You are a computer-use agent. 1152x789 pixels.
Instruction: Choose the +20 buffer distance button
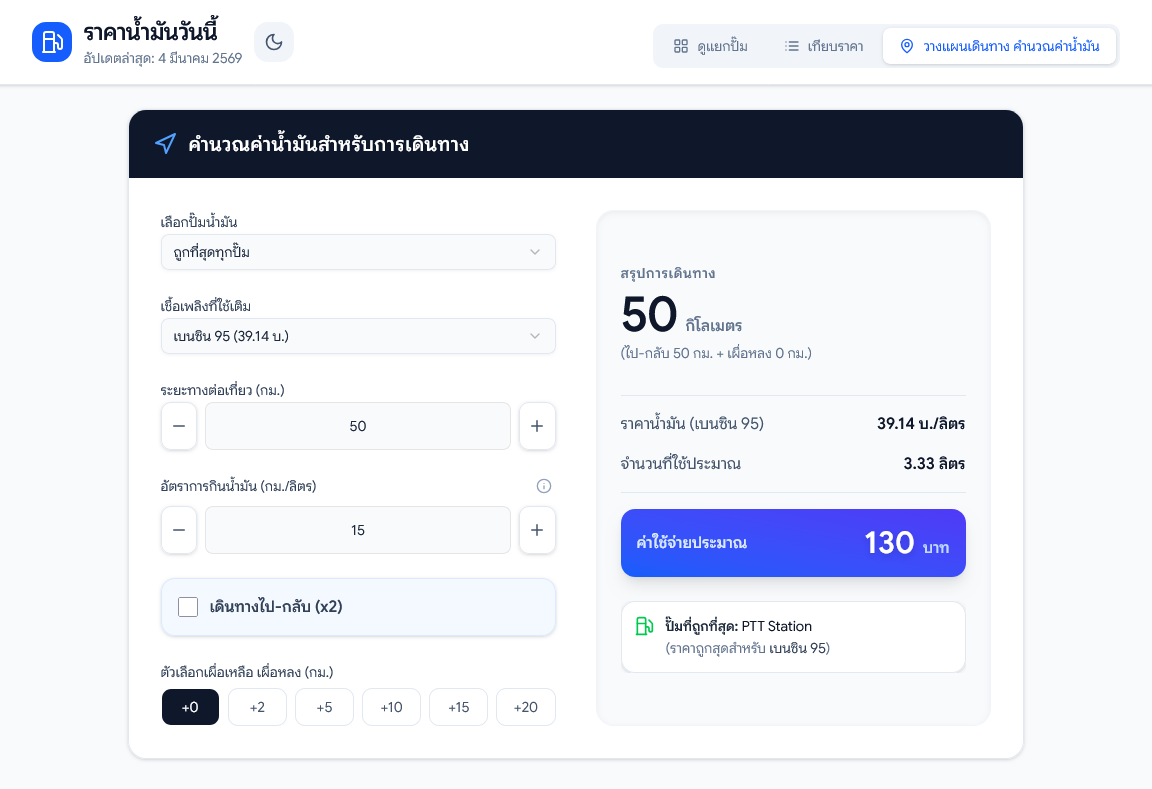[x=525, y=707]
